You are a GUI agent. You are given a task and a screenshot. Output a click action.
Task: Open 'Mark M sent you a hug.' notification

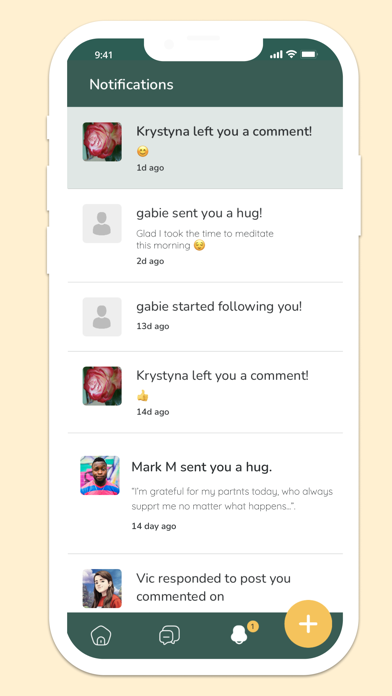pyautogui.click(x=205, y=493)
